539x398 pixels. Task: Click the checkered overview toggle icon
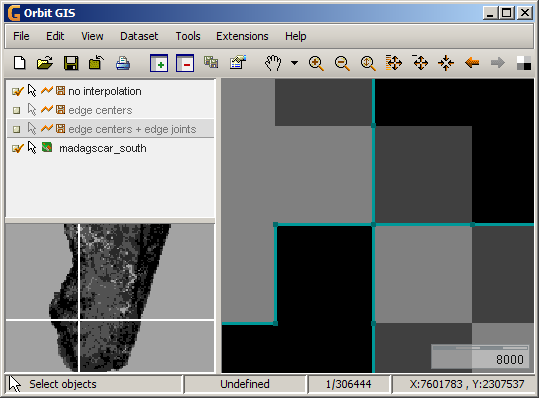coord(524,63)
